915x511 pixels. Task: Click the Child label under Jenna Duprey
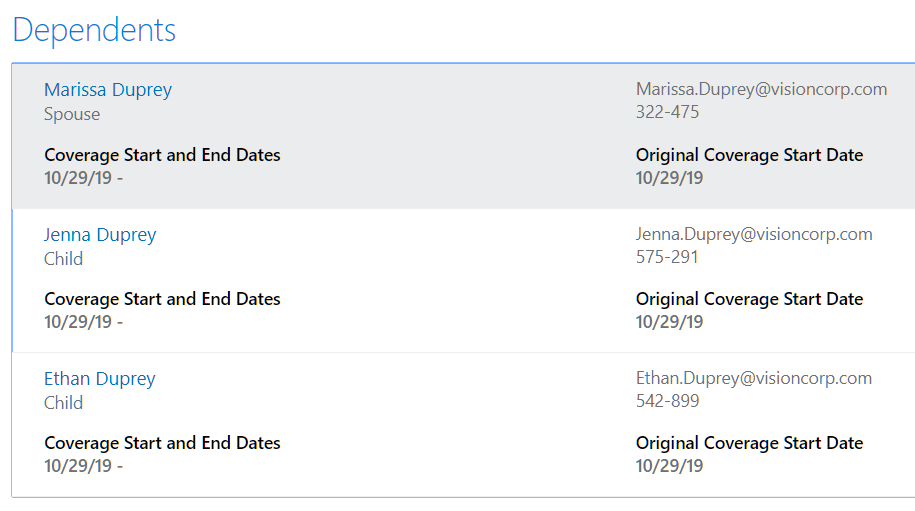click(63, 259)
